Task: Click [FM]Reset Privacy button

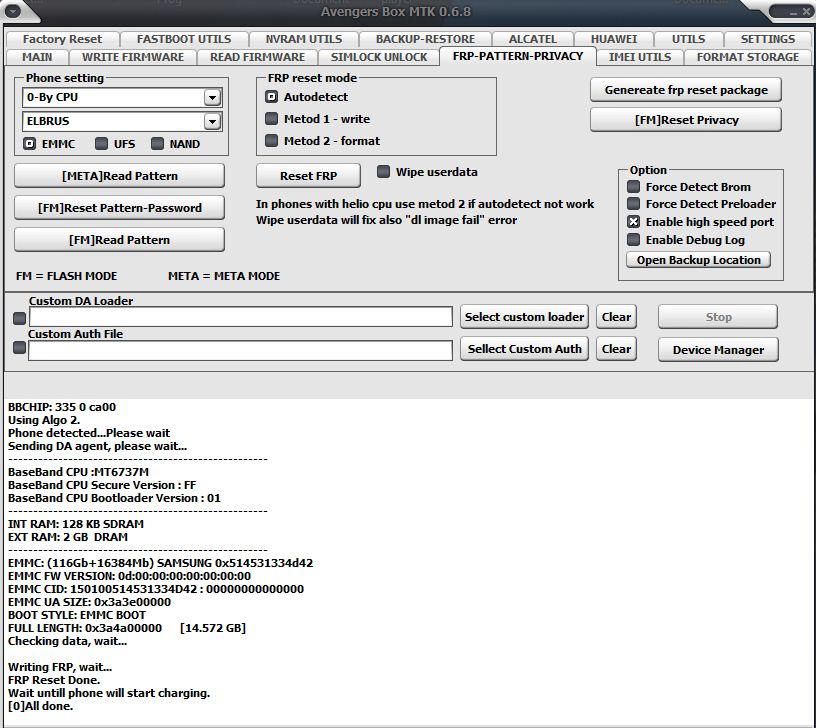Action: 686,120
